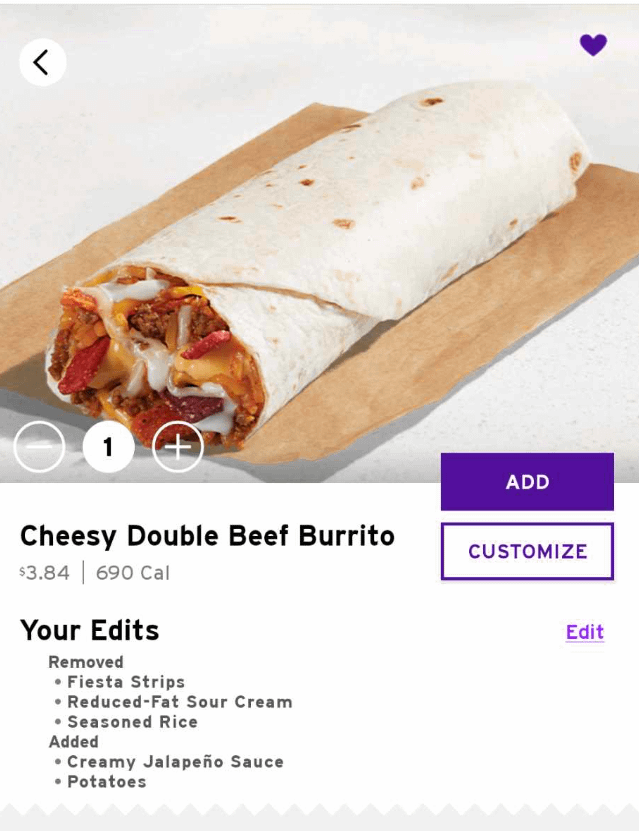Click the 690 Cal calorie info

point(132,573)
